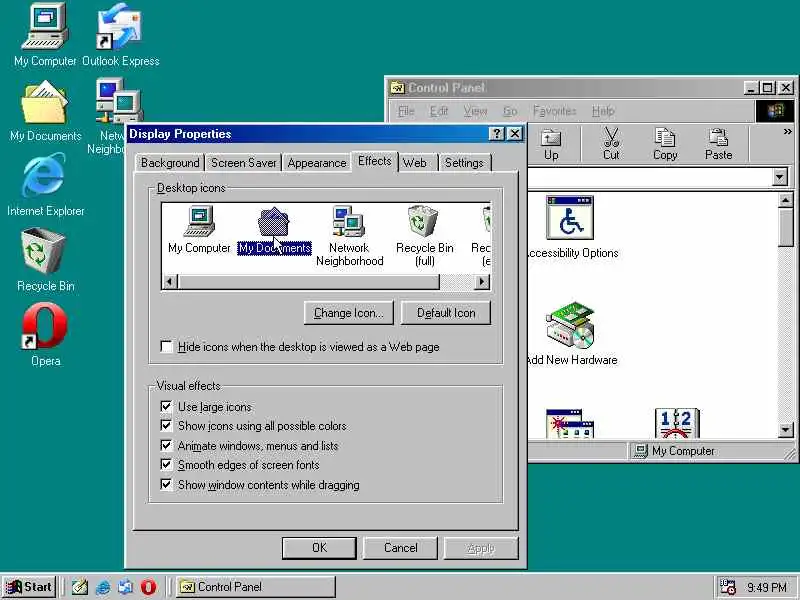Viewport: 800px width, 600px height.
Task: Select the Internet Explorer desktop icon
Action: (x=45, y=185)
